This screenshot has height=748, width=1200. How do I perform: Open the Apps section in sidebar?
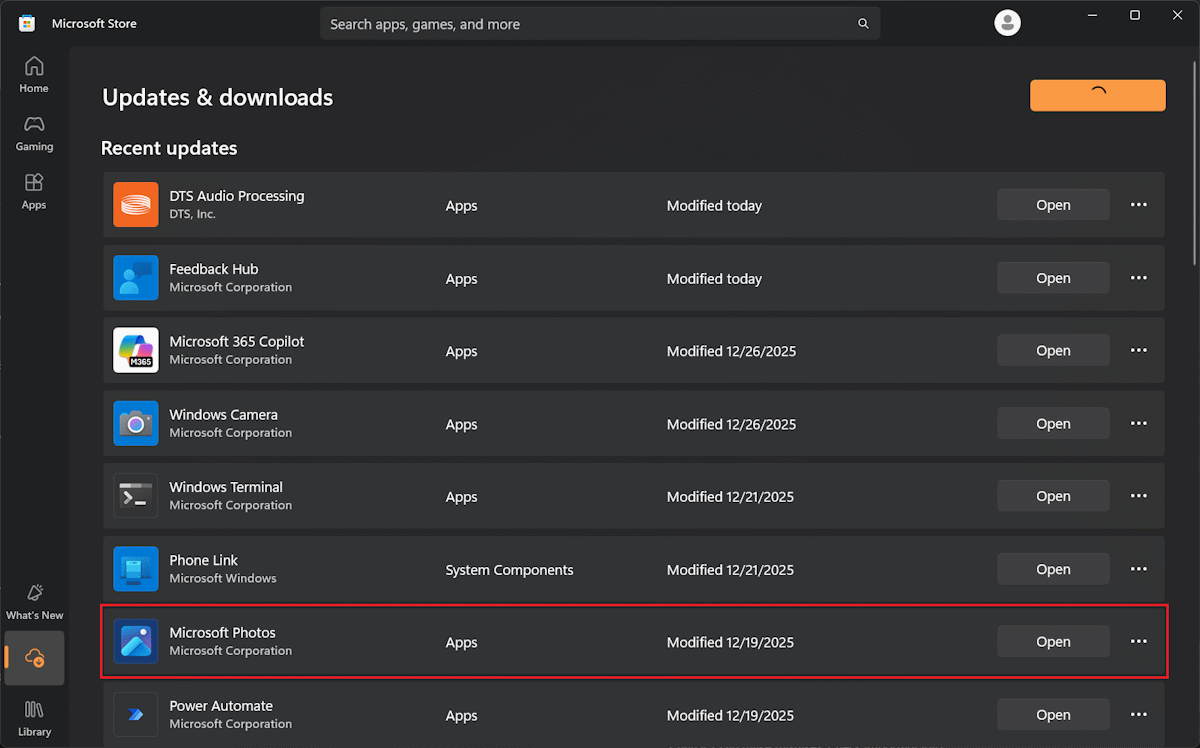(34, 191)
